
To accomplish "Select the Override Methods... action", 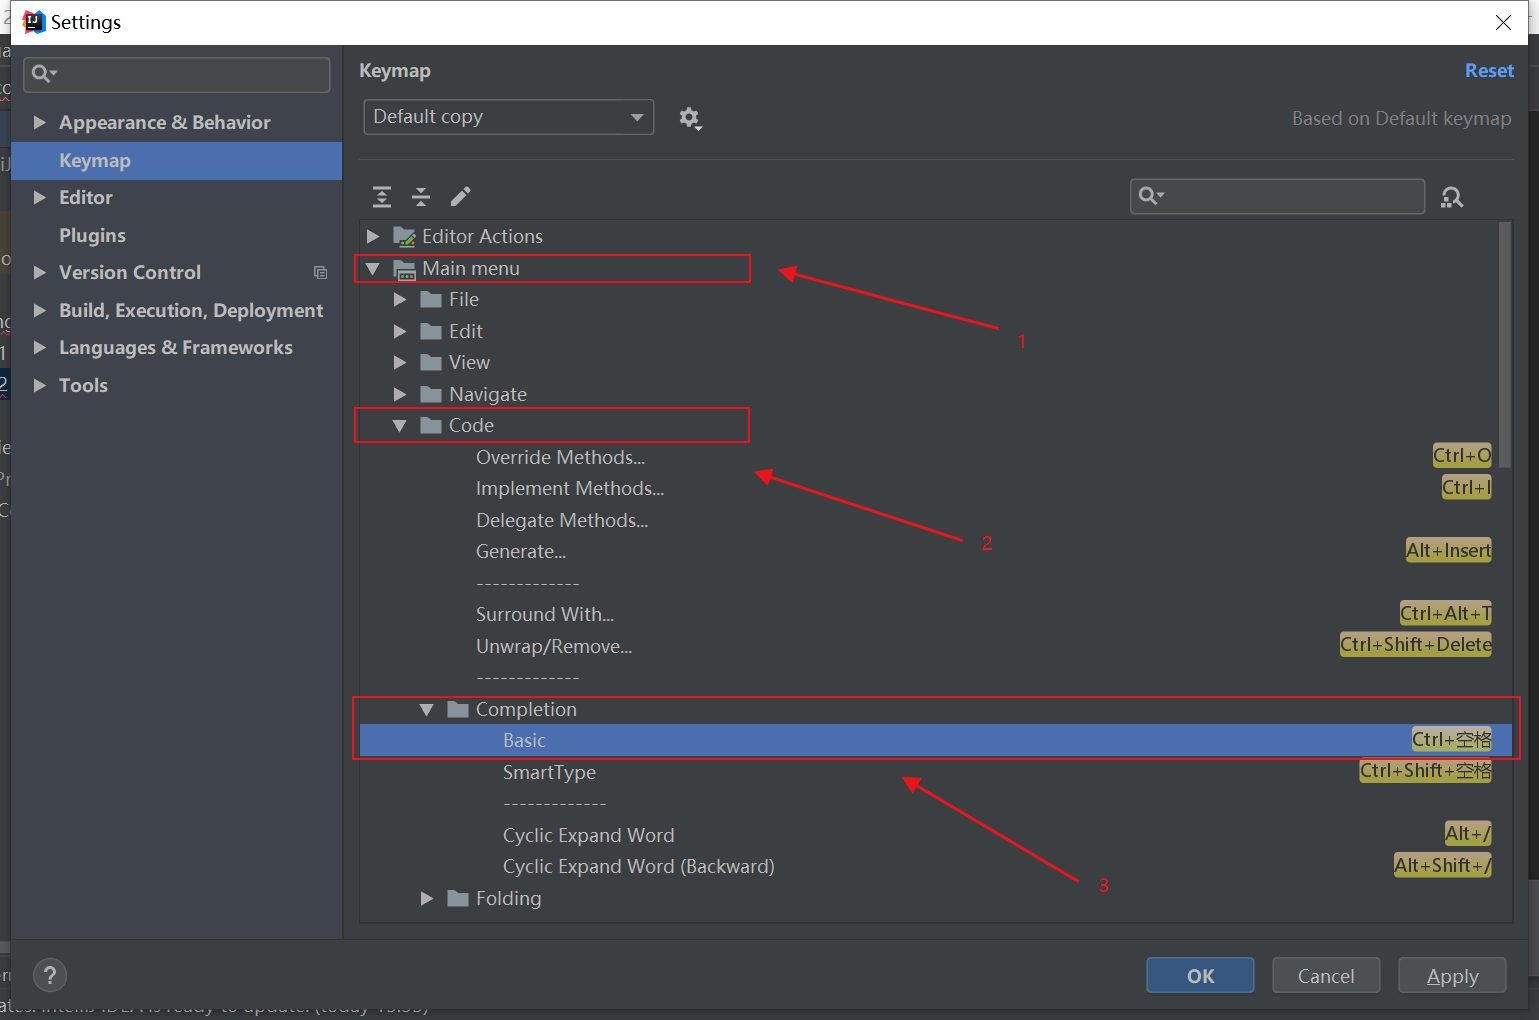I will pos(560,458).
